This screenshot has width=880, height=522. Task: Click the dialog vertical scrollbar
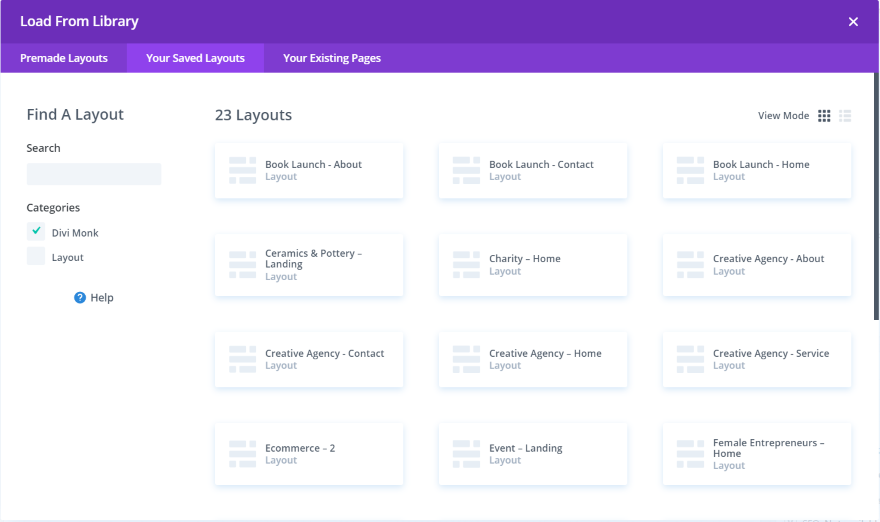point(876,196)
